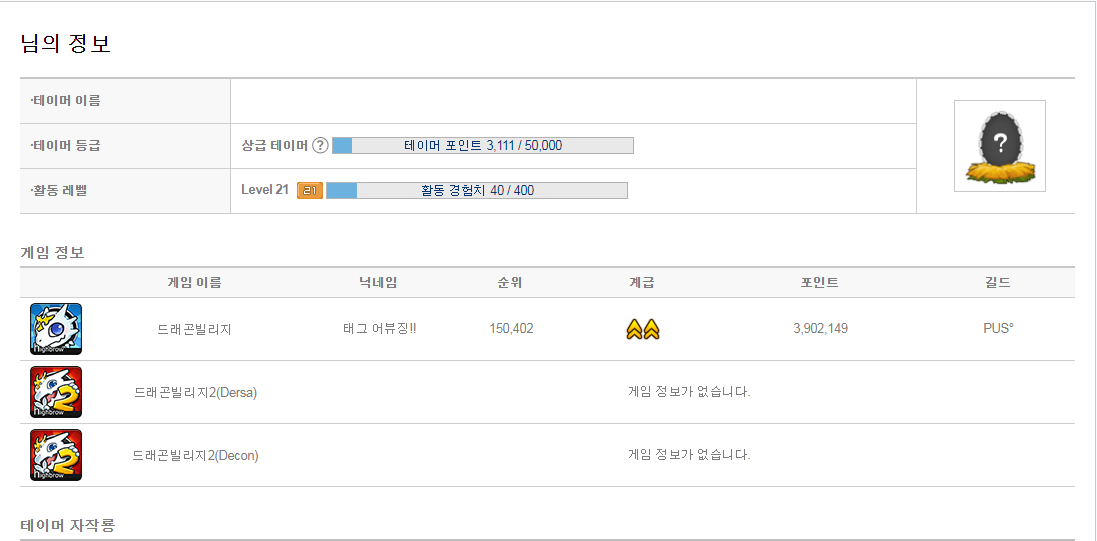Image resolution: width=1097 pixels, height=541 pixels.
Task: Click the 포인트 column header
Action: 820,283
